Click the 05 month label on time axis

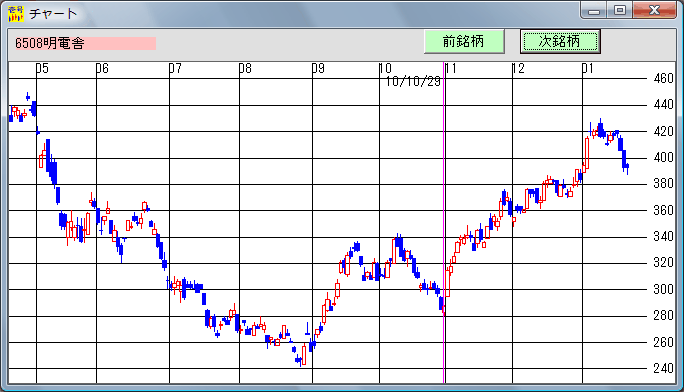point(42,68)
